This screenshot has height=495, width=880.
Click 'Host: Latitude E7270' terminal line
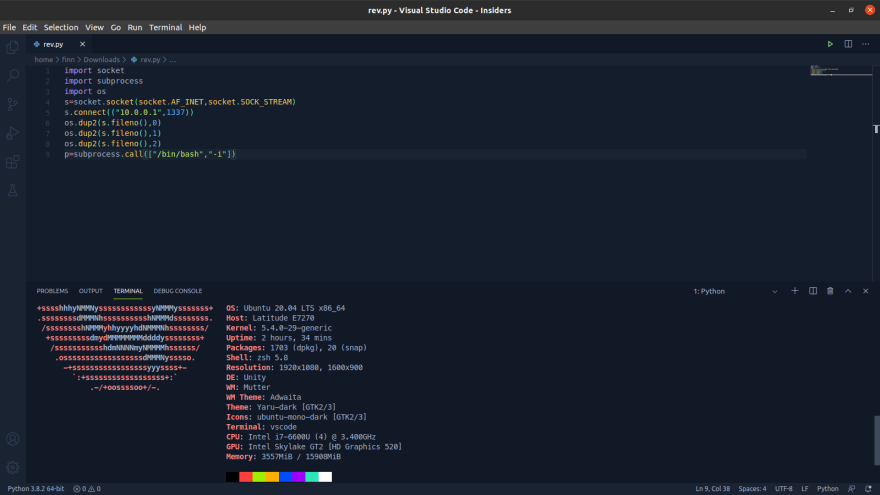coord(270,318)
